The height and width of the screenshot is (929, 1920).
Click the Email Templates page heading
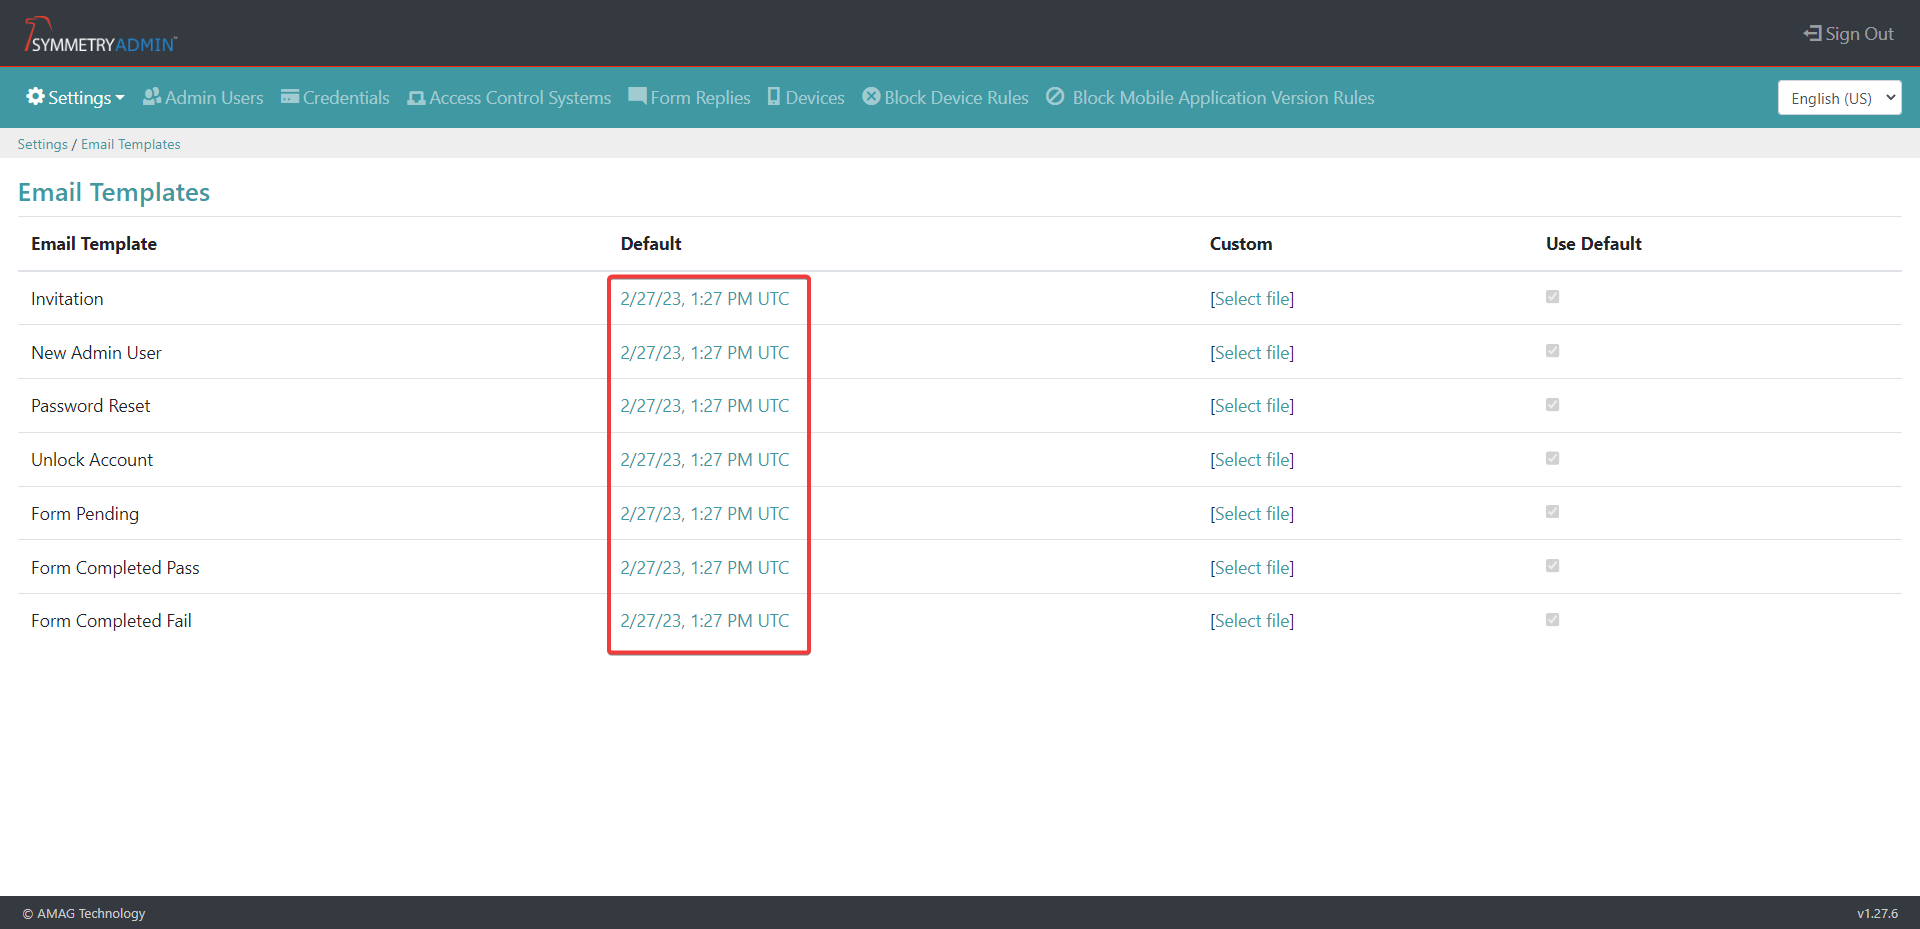pos(114,192)
